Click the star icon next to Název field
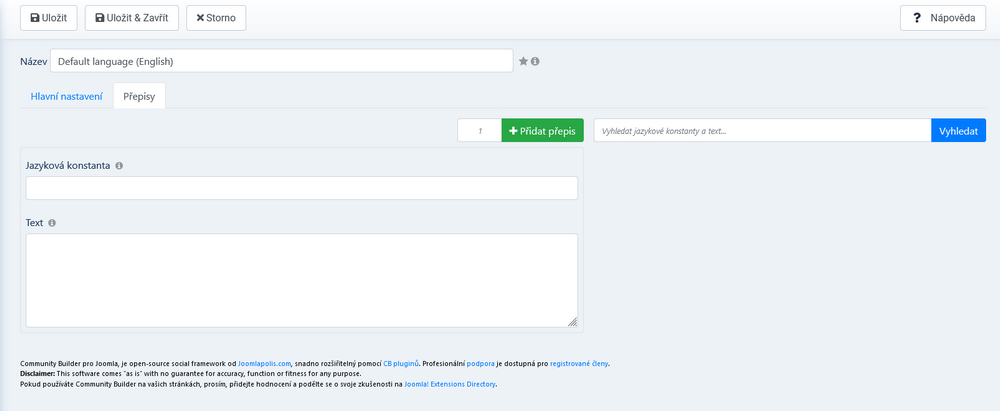Image resolution: width=1000 pixels, height=411 pixels. [523, 61]
